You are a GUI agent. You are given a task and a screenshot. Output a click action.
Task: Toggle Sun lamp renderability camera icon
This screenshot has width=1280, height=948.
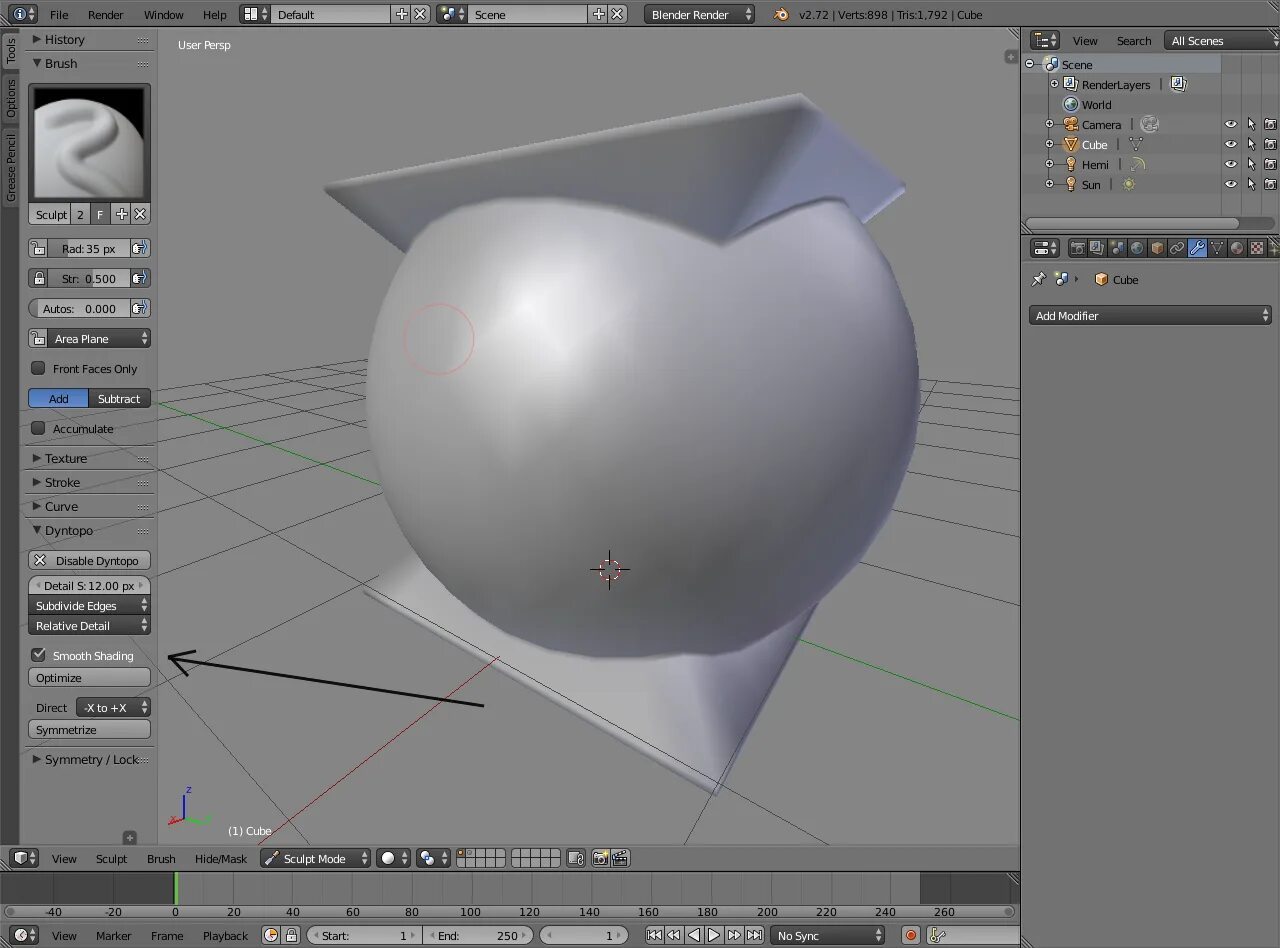tap(1270, 184)
